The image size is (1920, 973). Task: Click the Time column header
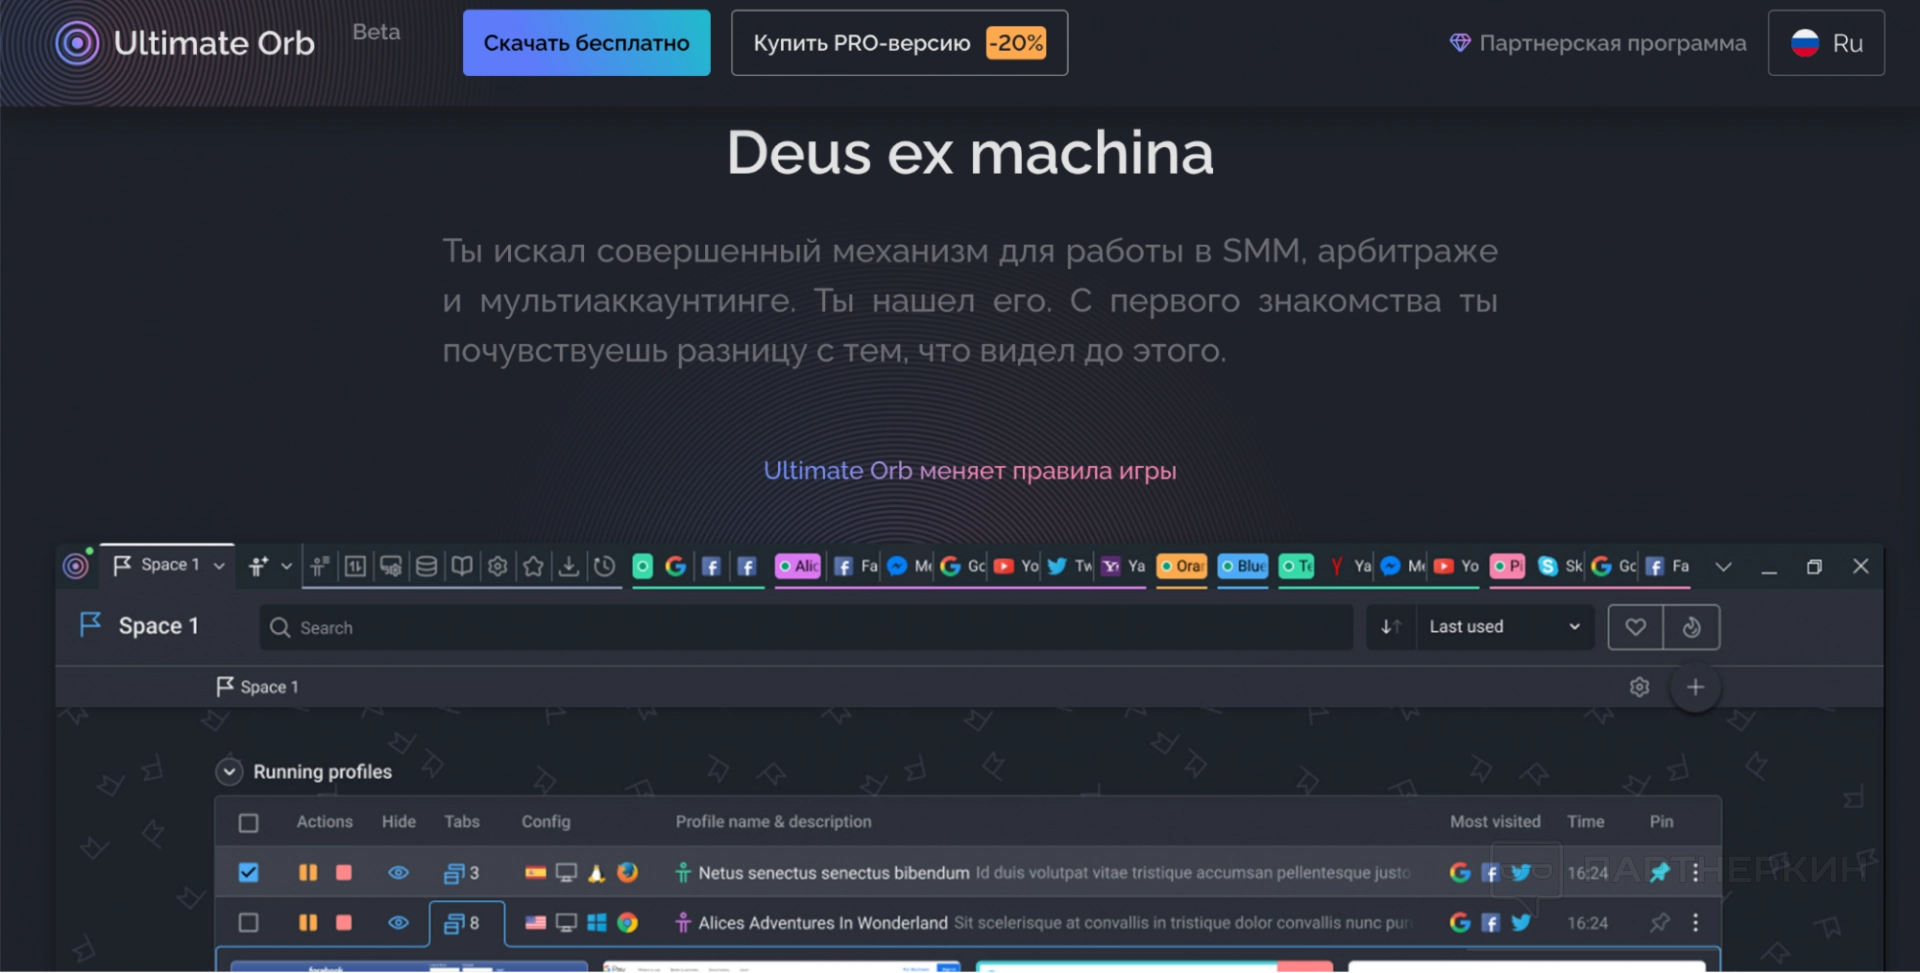tap(1585, 822)
